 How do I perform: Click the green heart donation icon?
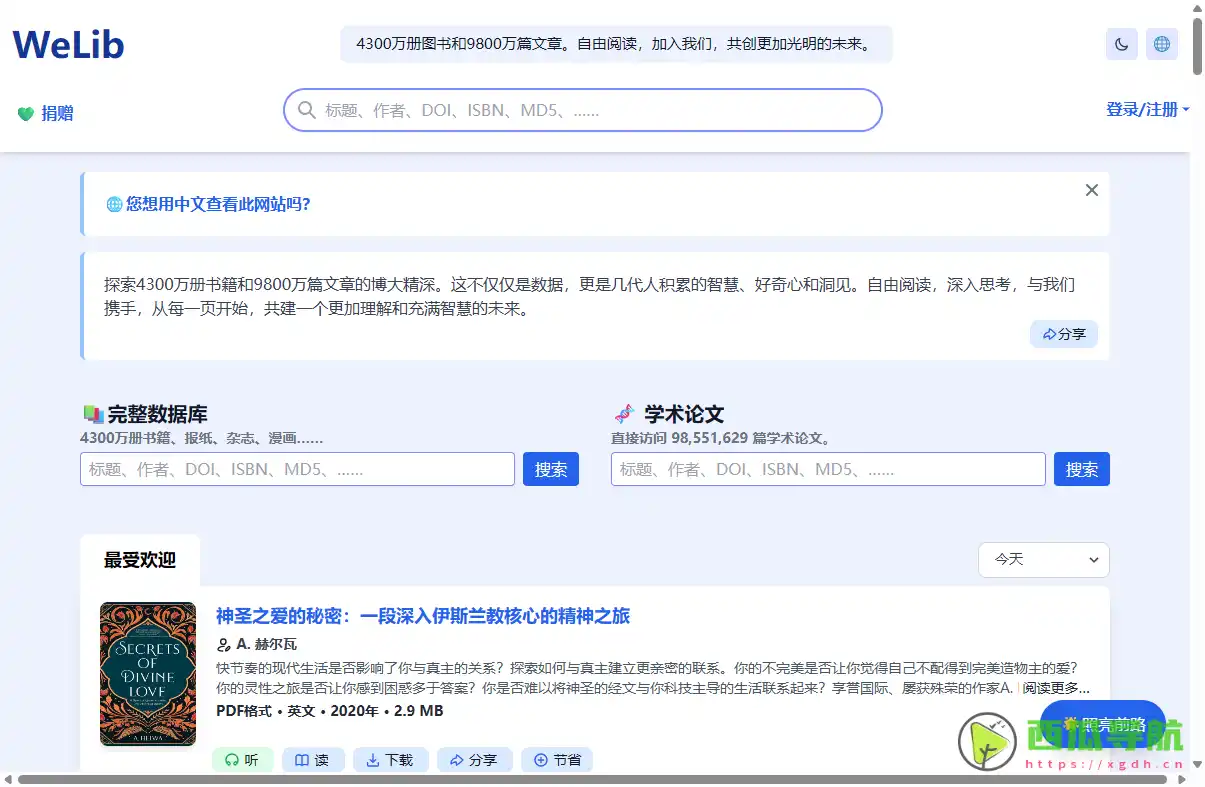25,113
